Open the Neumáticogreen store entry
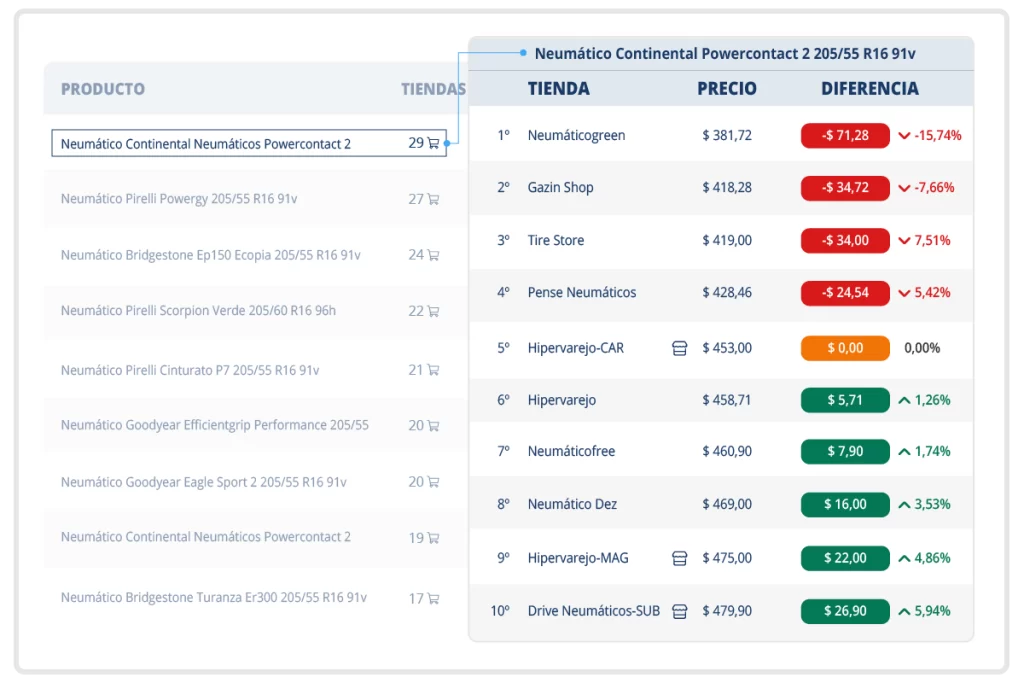1024x683 pixels. click(577, 135)
